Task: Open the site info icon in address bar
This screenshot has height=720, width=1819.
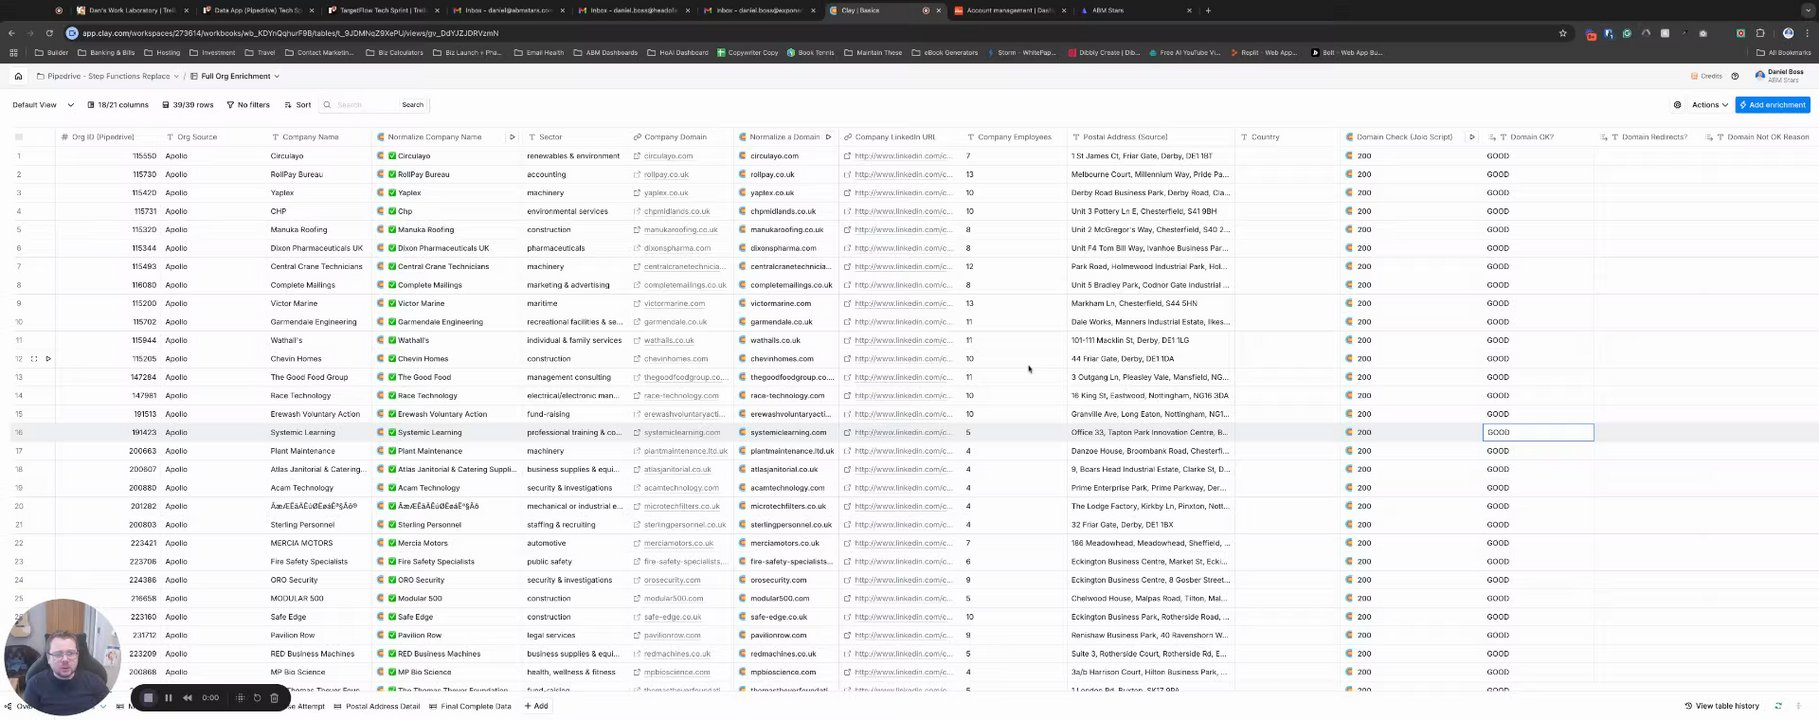Action: pos(72,33)
